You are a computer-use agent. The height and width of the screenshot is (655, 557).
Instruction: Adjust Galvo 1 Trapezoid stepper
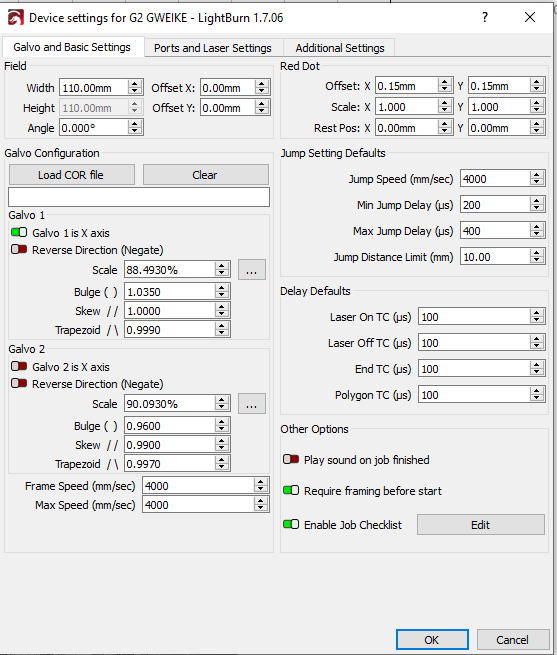222,330
